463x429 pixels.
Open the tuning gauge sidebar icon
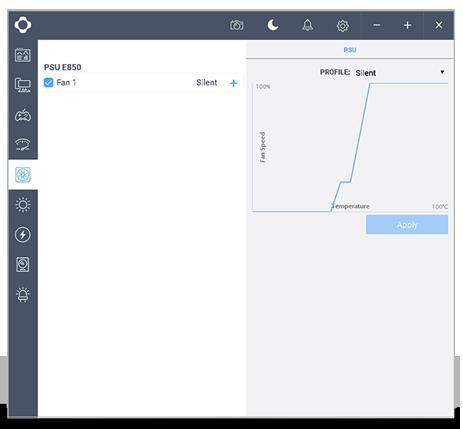pyautogui.click(x=23, y=144)
